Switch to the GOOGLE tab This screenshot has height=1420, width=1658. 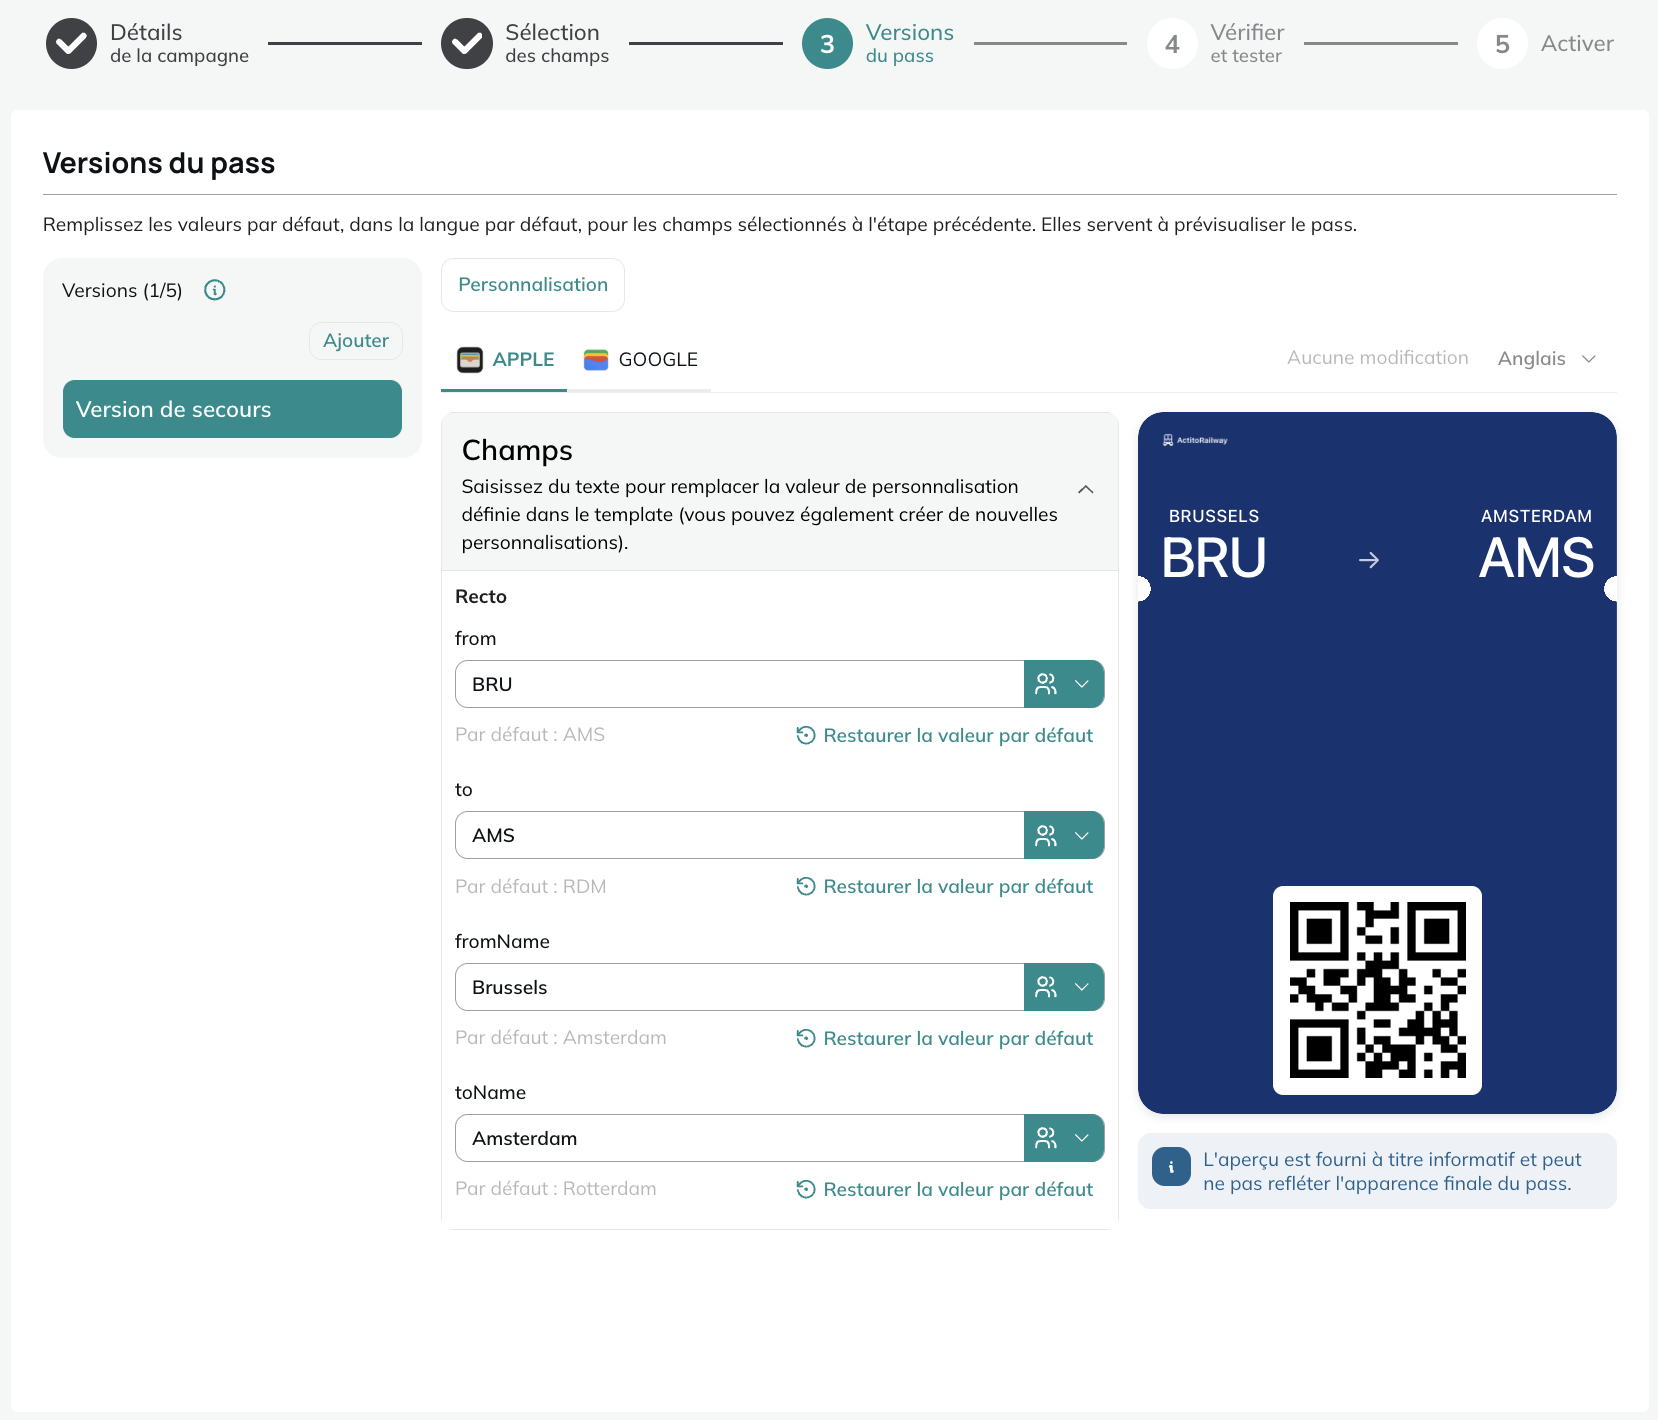640,360
